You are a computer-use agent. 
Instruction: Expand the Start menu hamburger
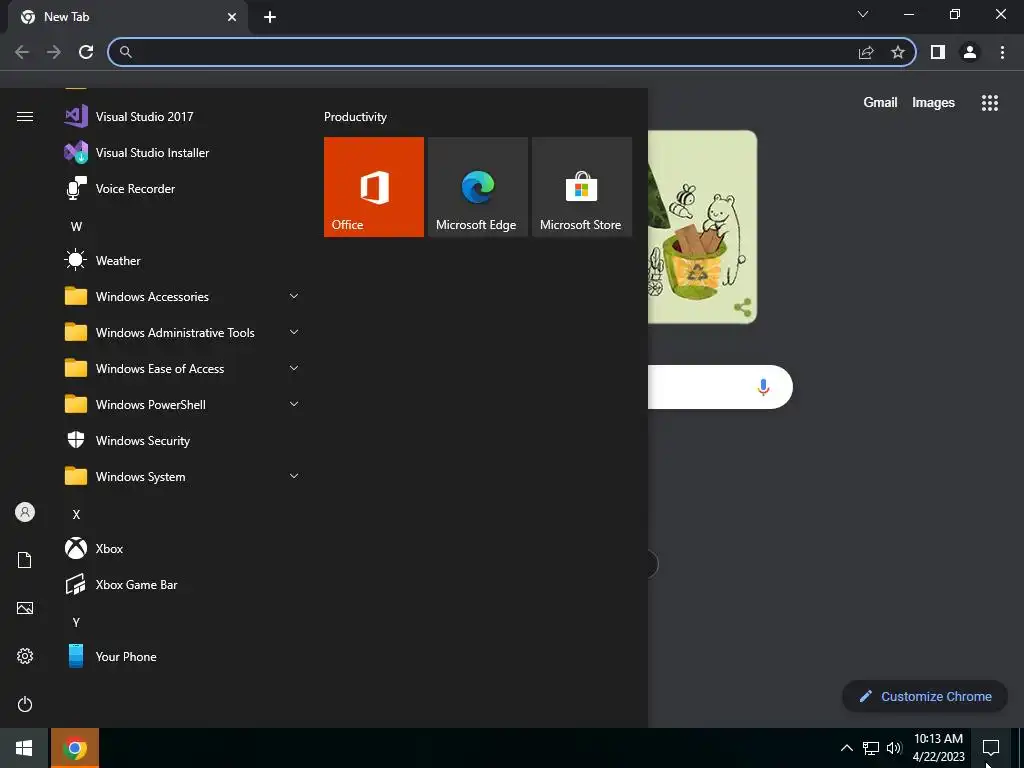click(25, 116)
